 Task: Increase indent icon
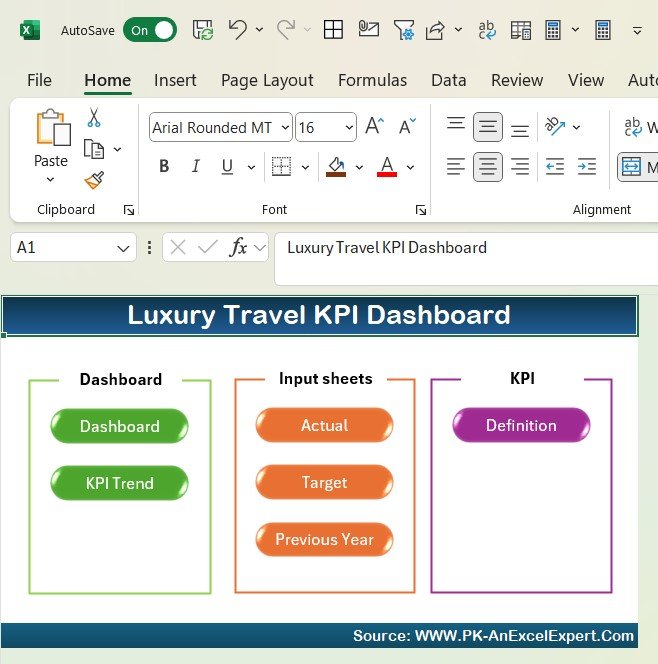pyautogui.click(x=587, y=166)
